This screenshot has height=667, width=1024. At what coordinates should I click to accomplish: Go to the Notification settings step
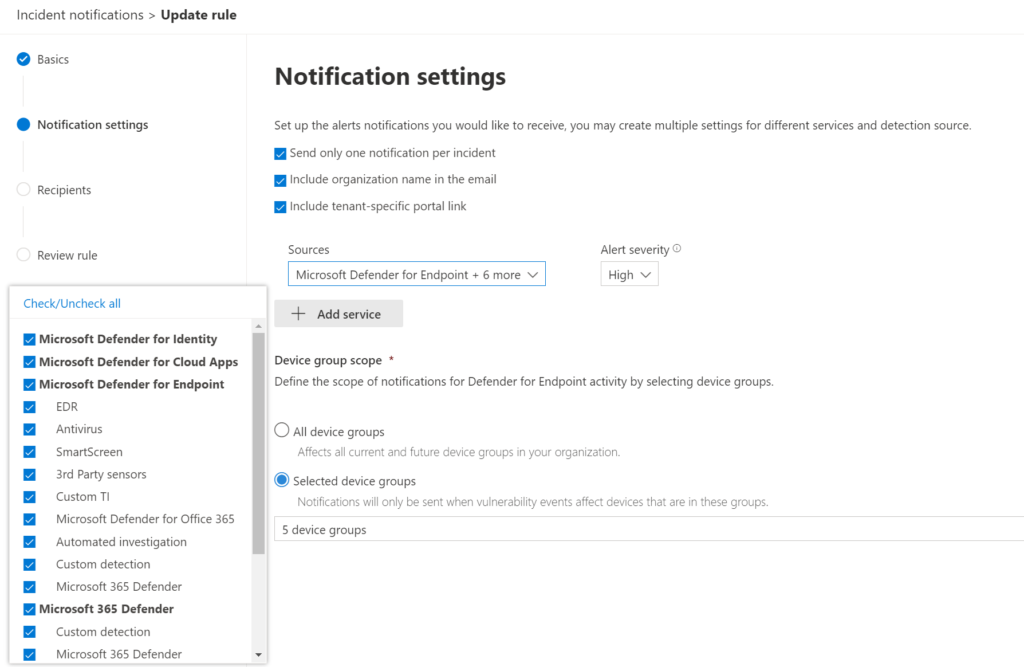click(93, 125)
